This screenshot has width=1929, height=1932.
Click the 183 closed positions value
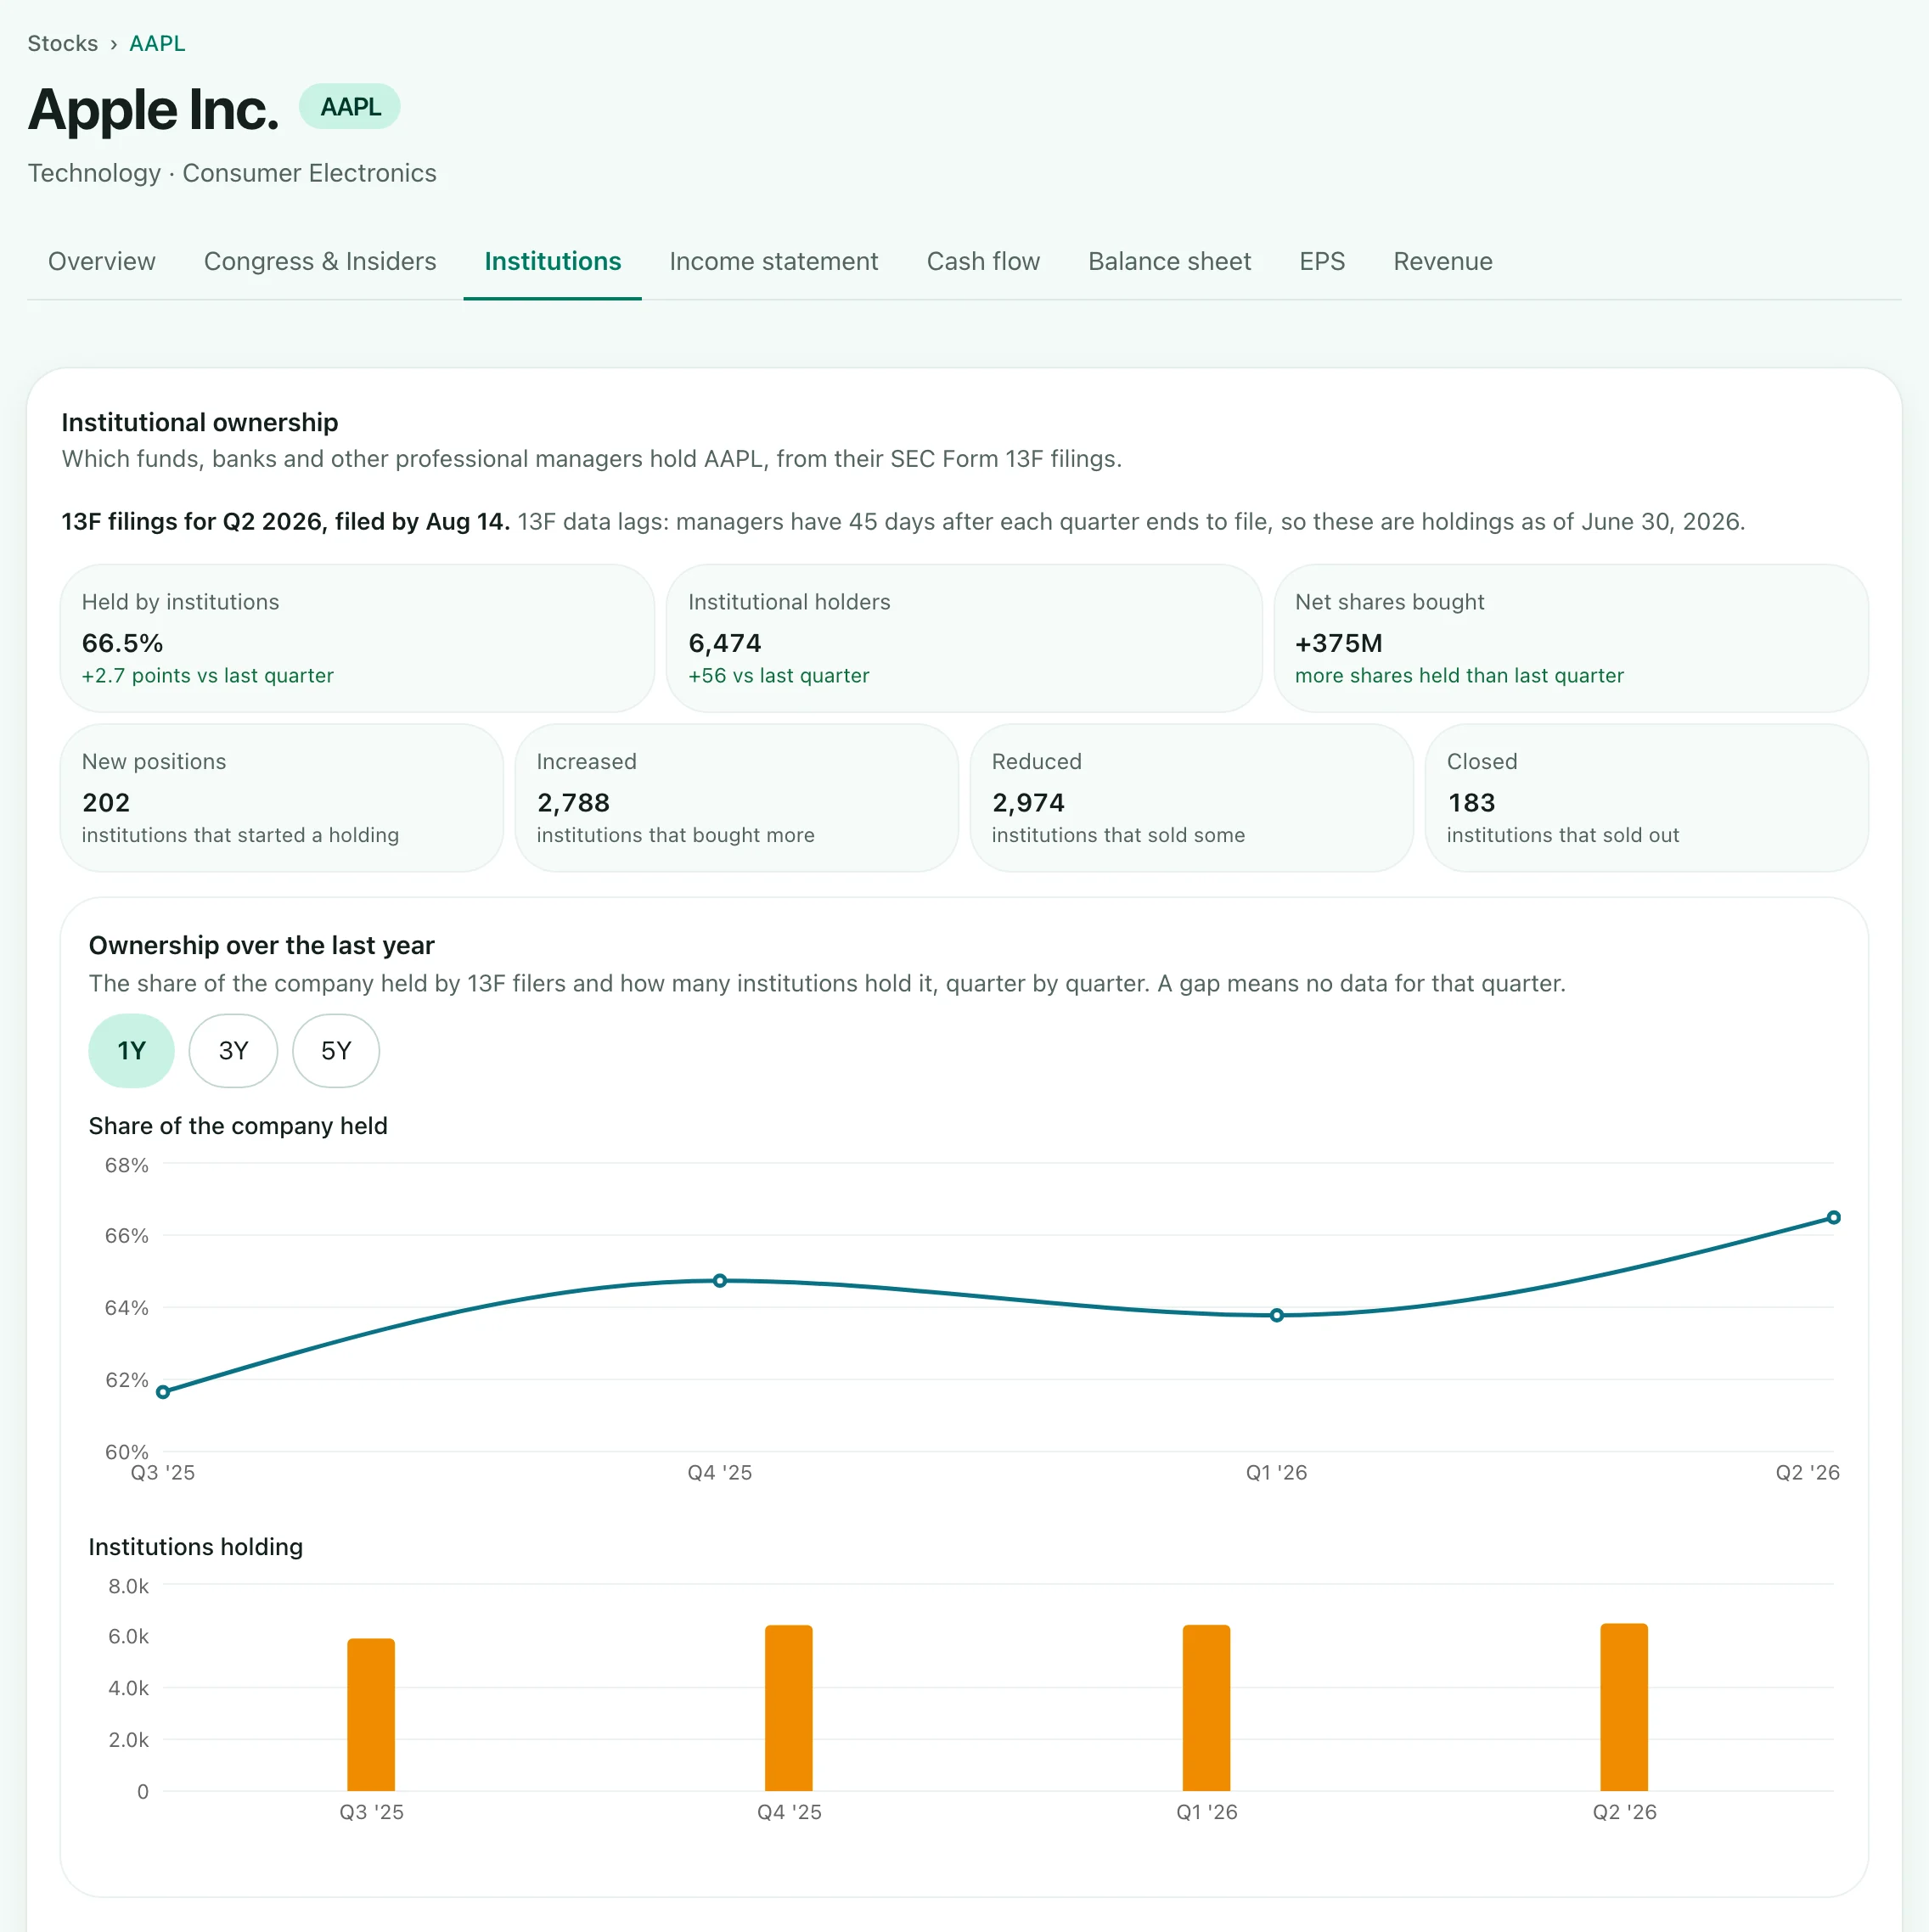1471,803
